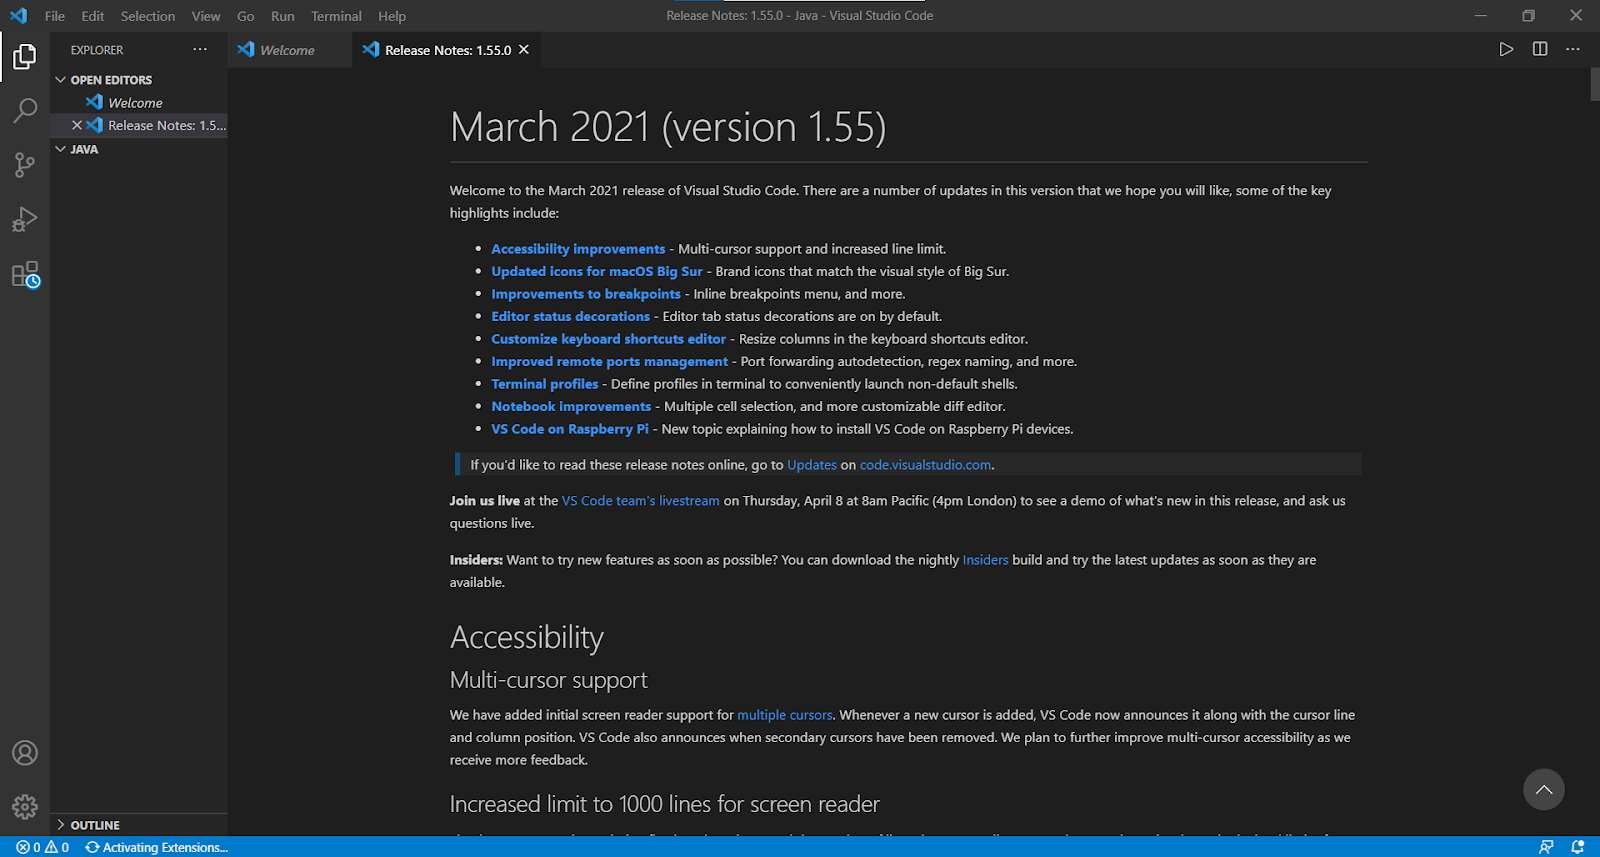Open the Explorer view in activity bar
The image size is (1600, 857).
coord(25,57)
